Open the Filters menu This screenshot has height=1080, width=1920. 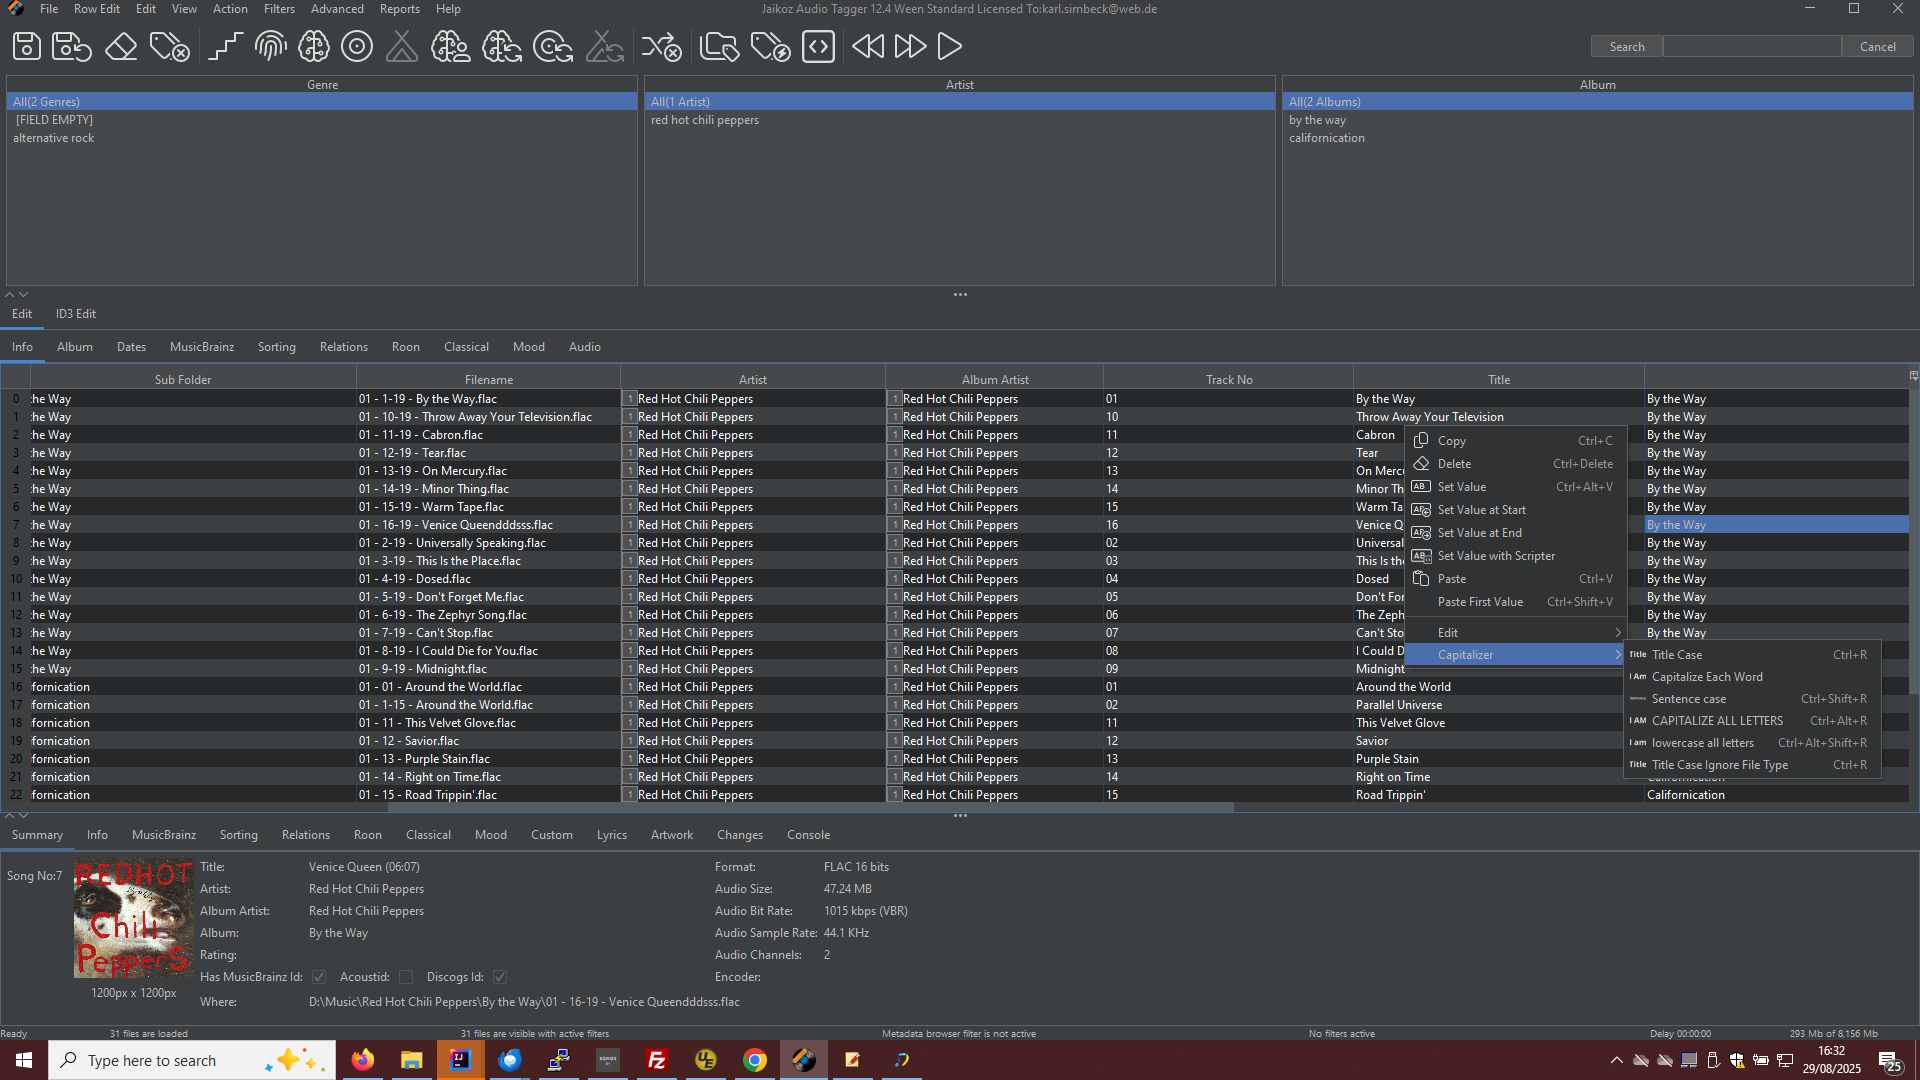[279, 9]
